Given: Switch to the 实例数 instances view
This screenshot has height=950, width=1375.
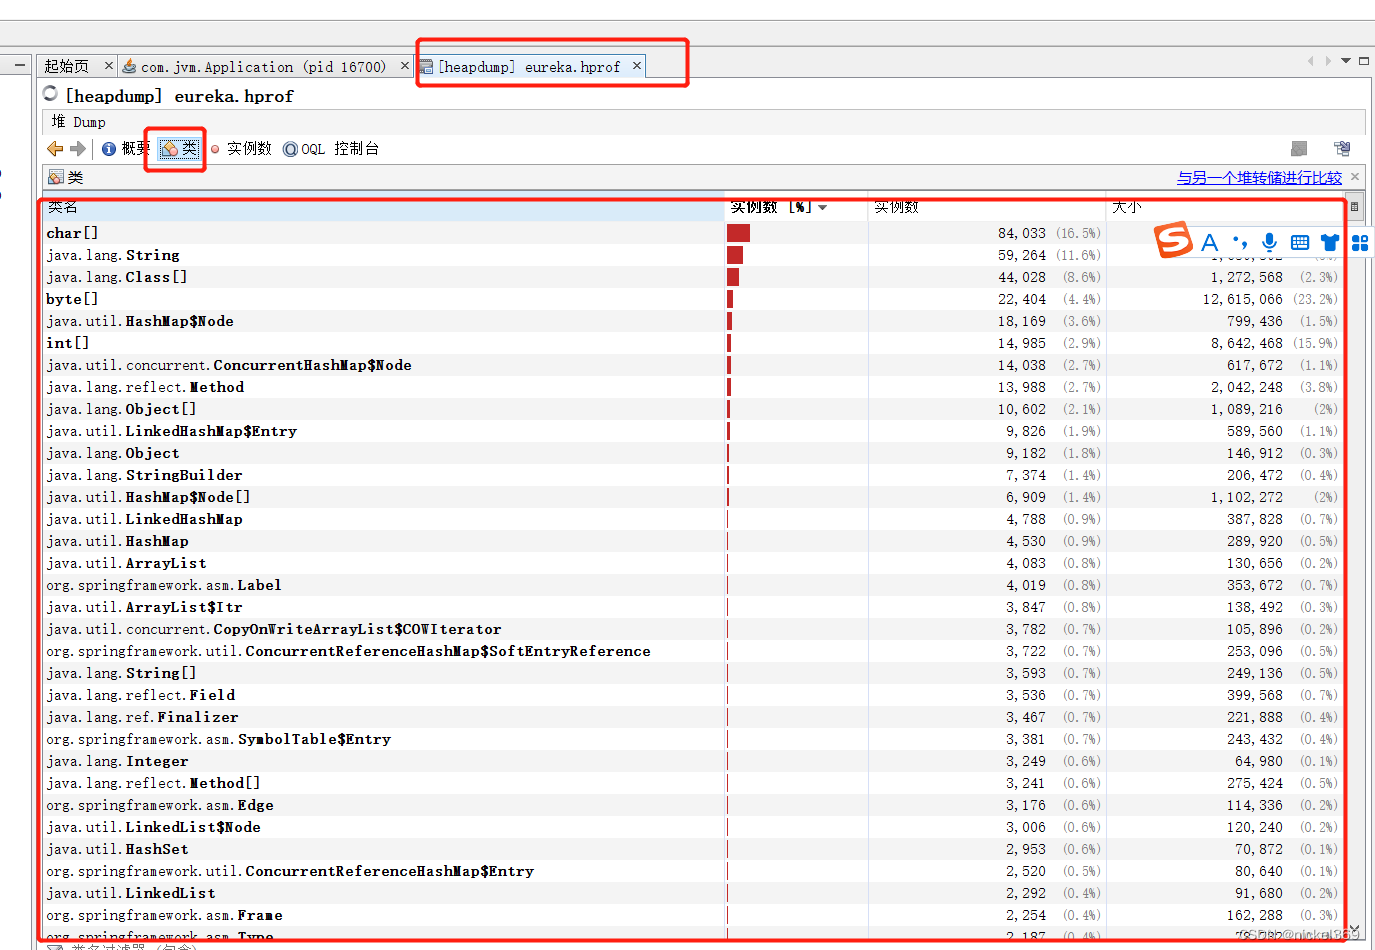Looking at the screenshot, I should [x=241, y=149].
